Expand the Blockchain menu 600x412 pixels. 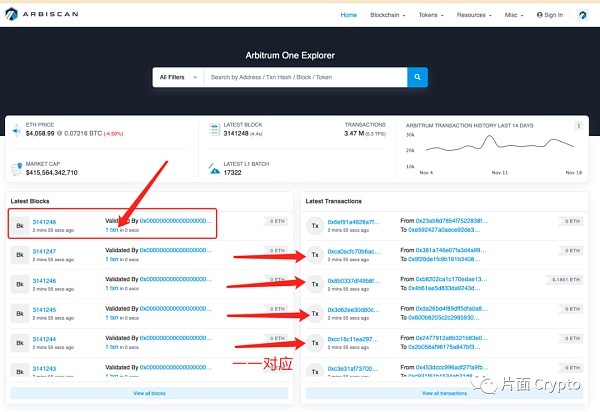[x=390, y=15]
